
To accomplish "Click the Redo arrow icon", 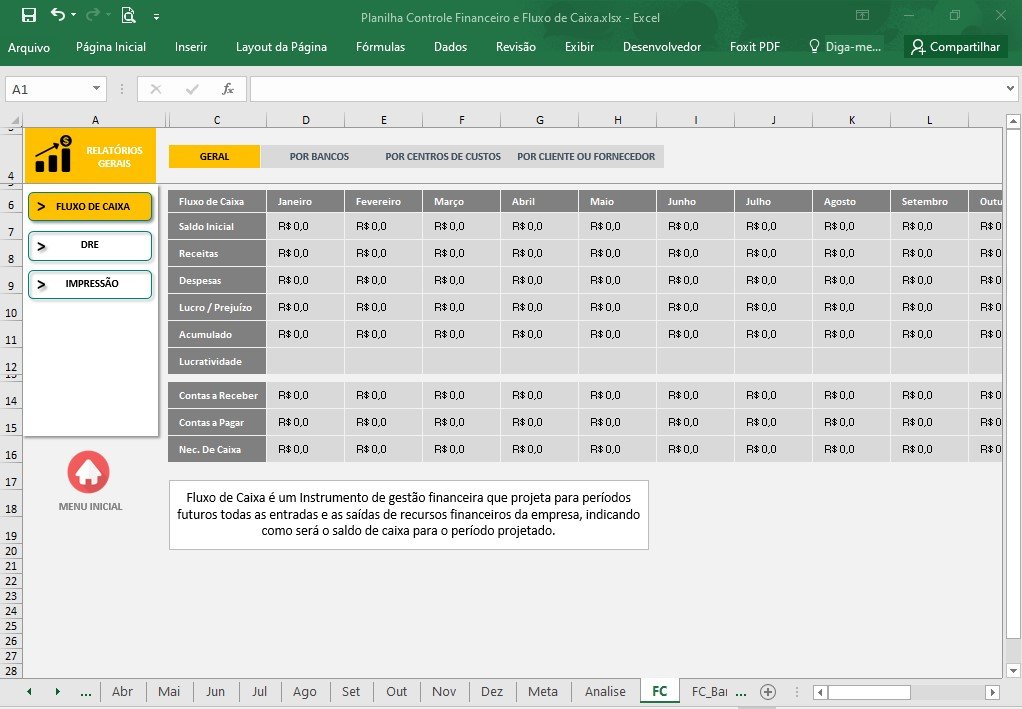I will pyautogui.click(x=93, y=14).
